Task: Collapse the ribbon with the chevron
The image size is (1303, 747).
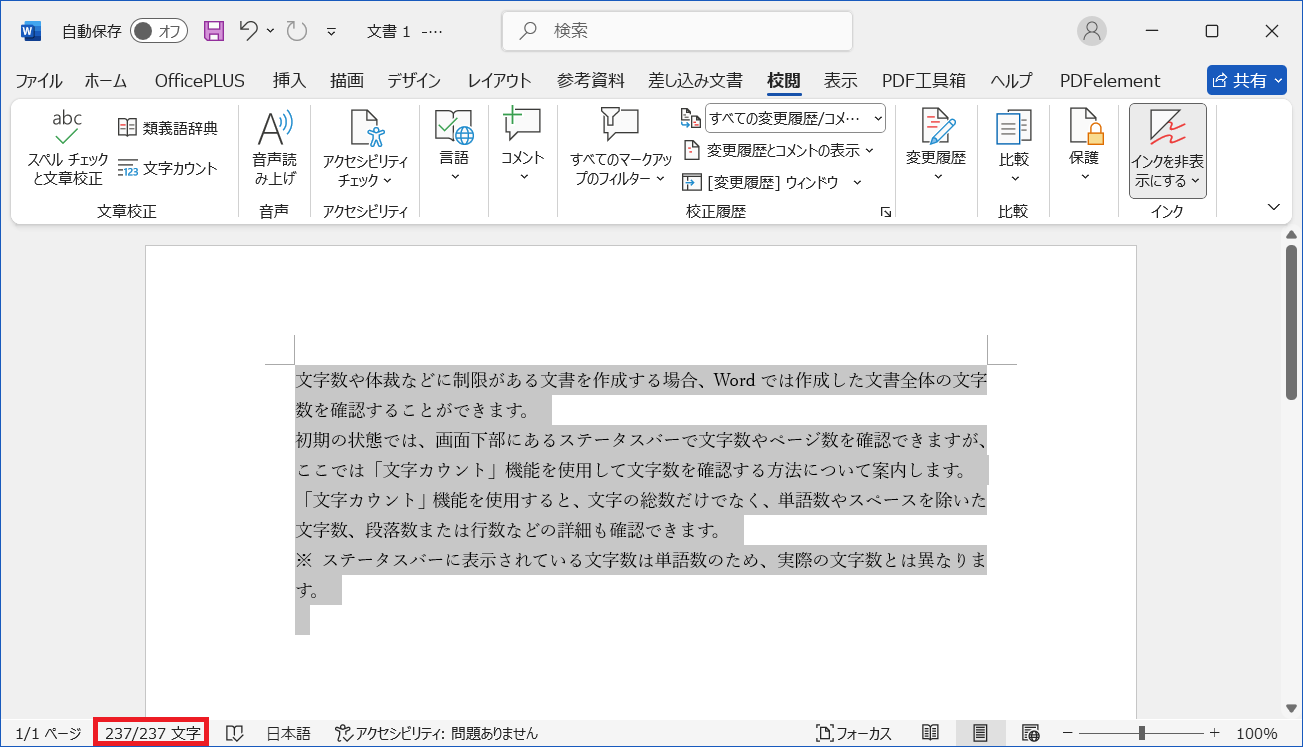Action: click(x=1273, y=207)
